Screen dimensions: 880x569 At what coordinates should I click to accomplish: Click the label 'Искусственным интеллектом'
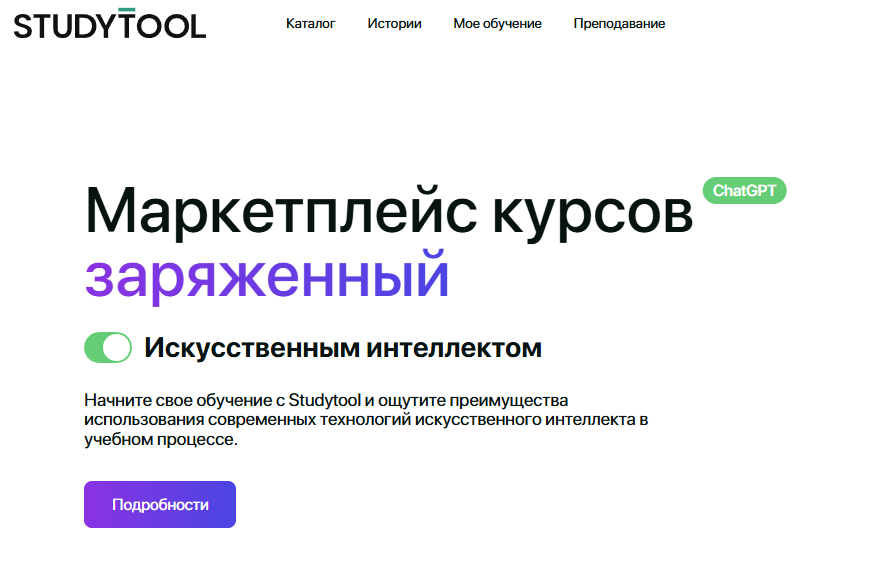pyautogui.click(x=343, y=348)
